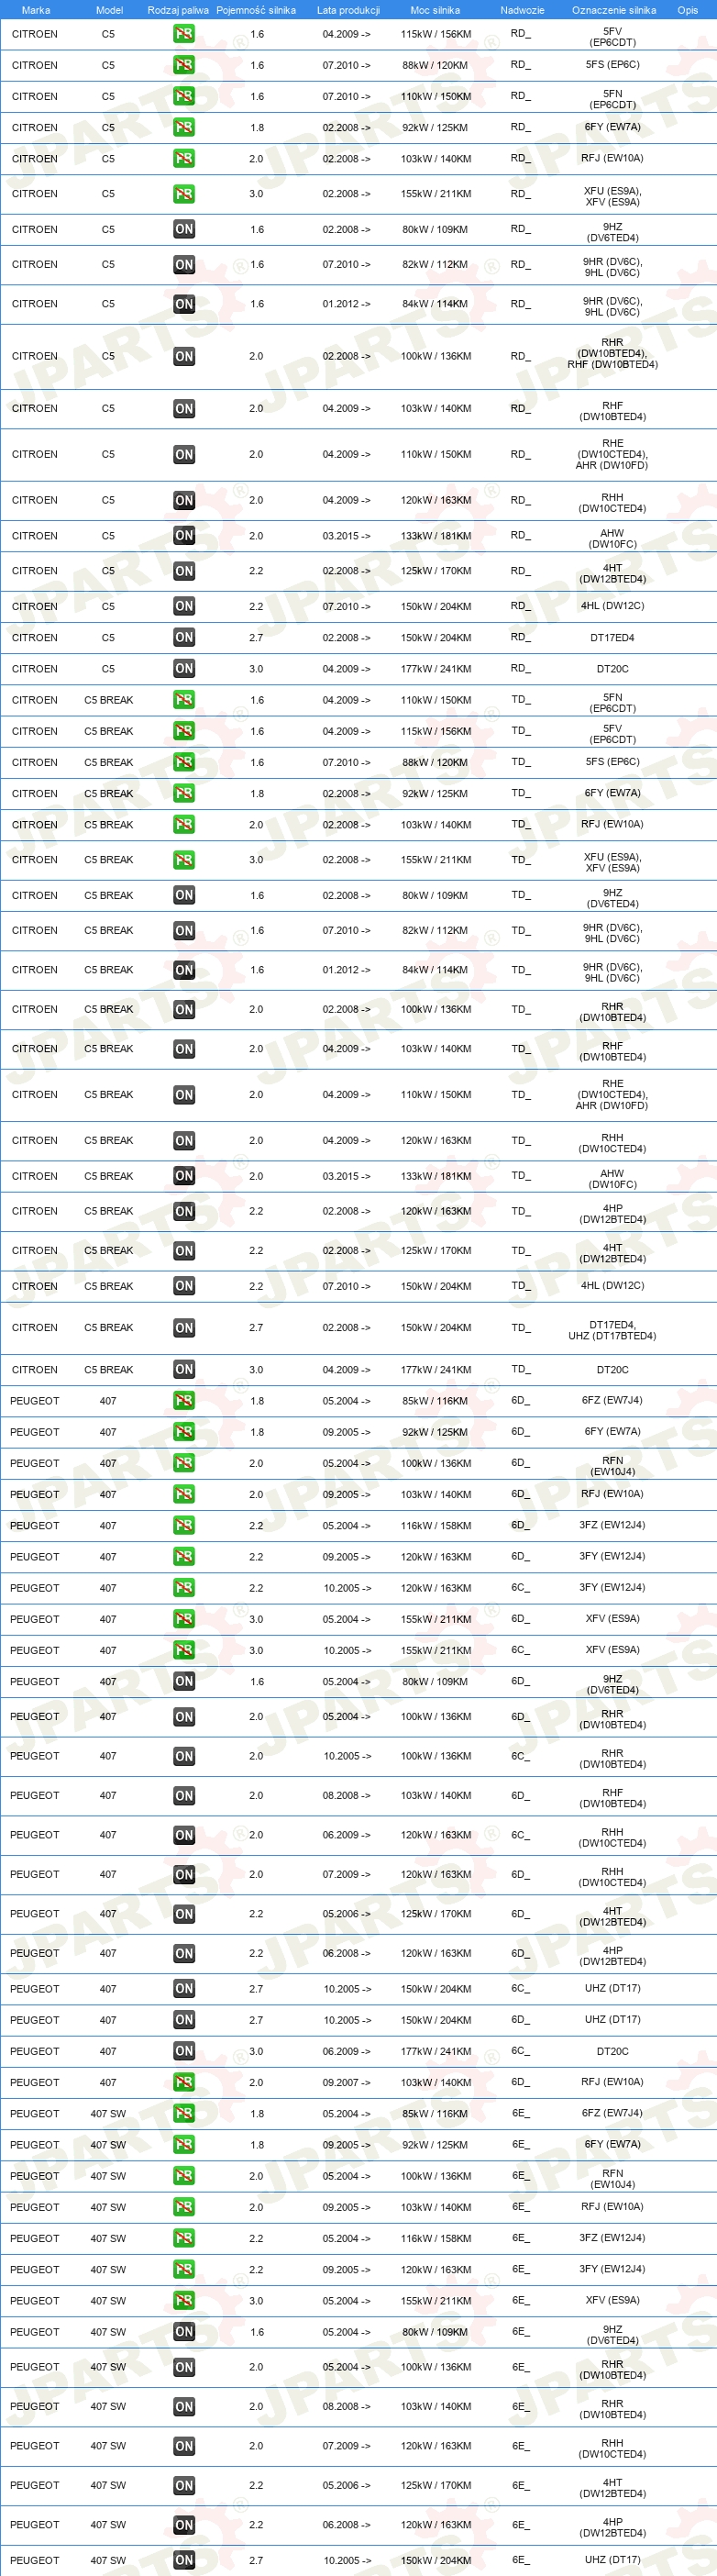This screenshot has height=2576, width=717.
Task: Click ON icon for Peugeot 407 6D_ 1.6 80kW/109KM
Action: (x=184, y=1682)
